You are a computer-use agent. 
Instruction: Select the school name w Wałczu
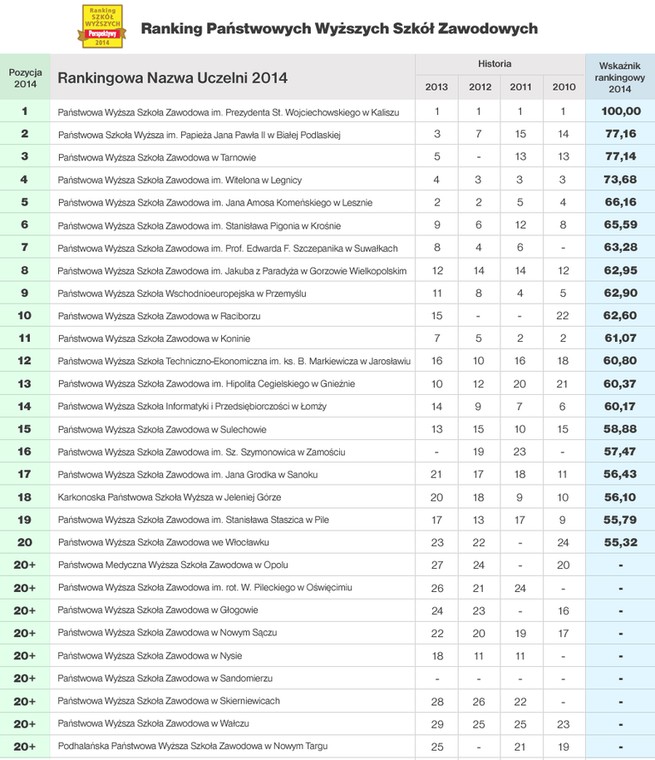click(153, 724)
